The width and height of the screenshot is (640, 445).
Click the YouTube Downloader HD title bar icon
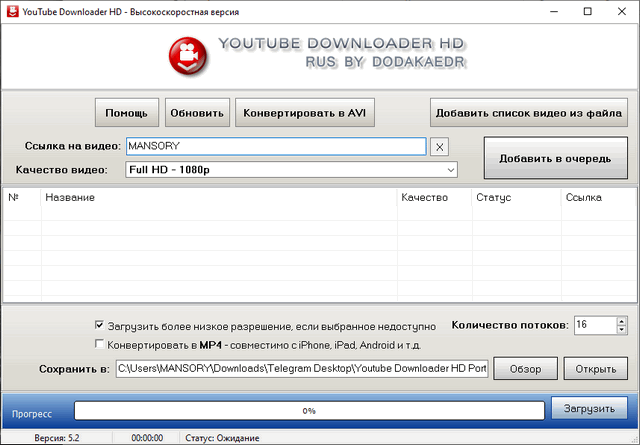coord(12,11)
